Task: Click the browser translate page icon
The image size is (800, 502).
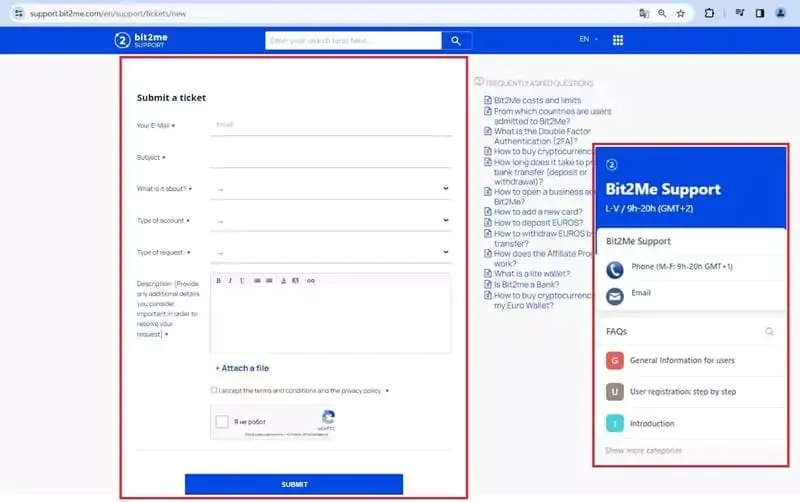Action: [644, 14]
